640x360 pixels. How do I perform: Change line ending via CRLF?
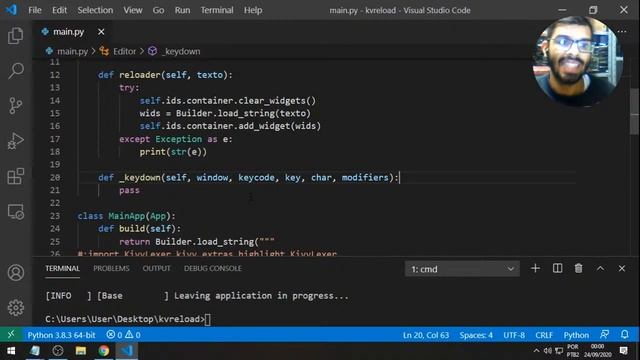click(x=544, y=335)
